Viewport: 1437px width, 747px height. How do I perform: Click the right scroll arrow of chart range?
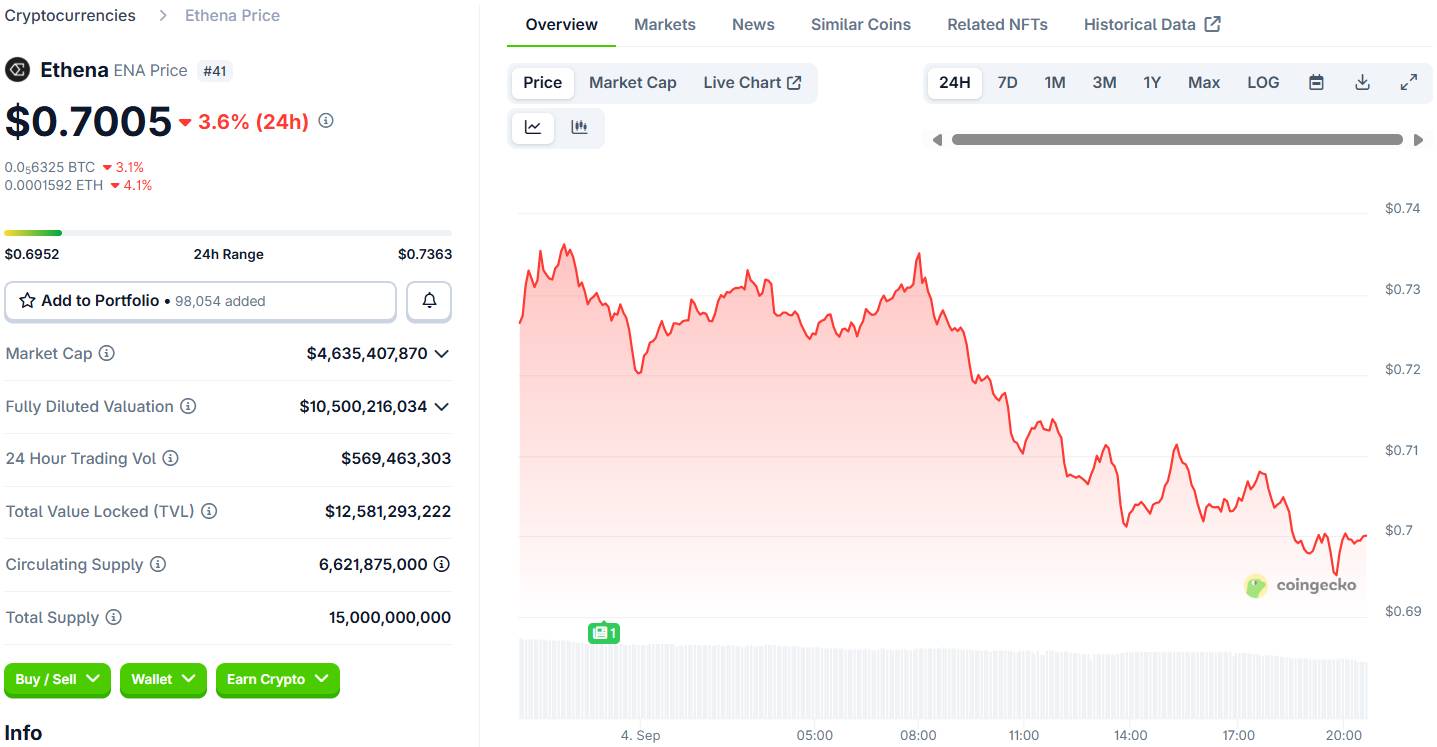pyautogui.click(x=1418, y=140)
